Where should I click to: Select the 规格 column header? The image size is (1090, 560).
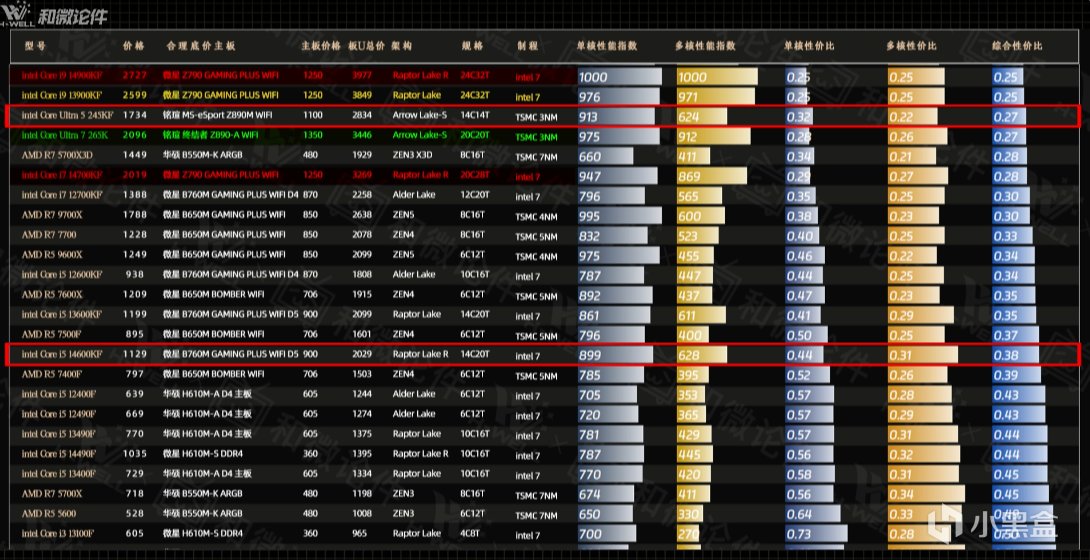point(472,46)
